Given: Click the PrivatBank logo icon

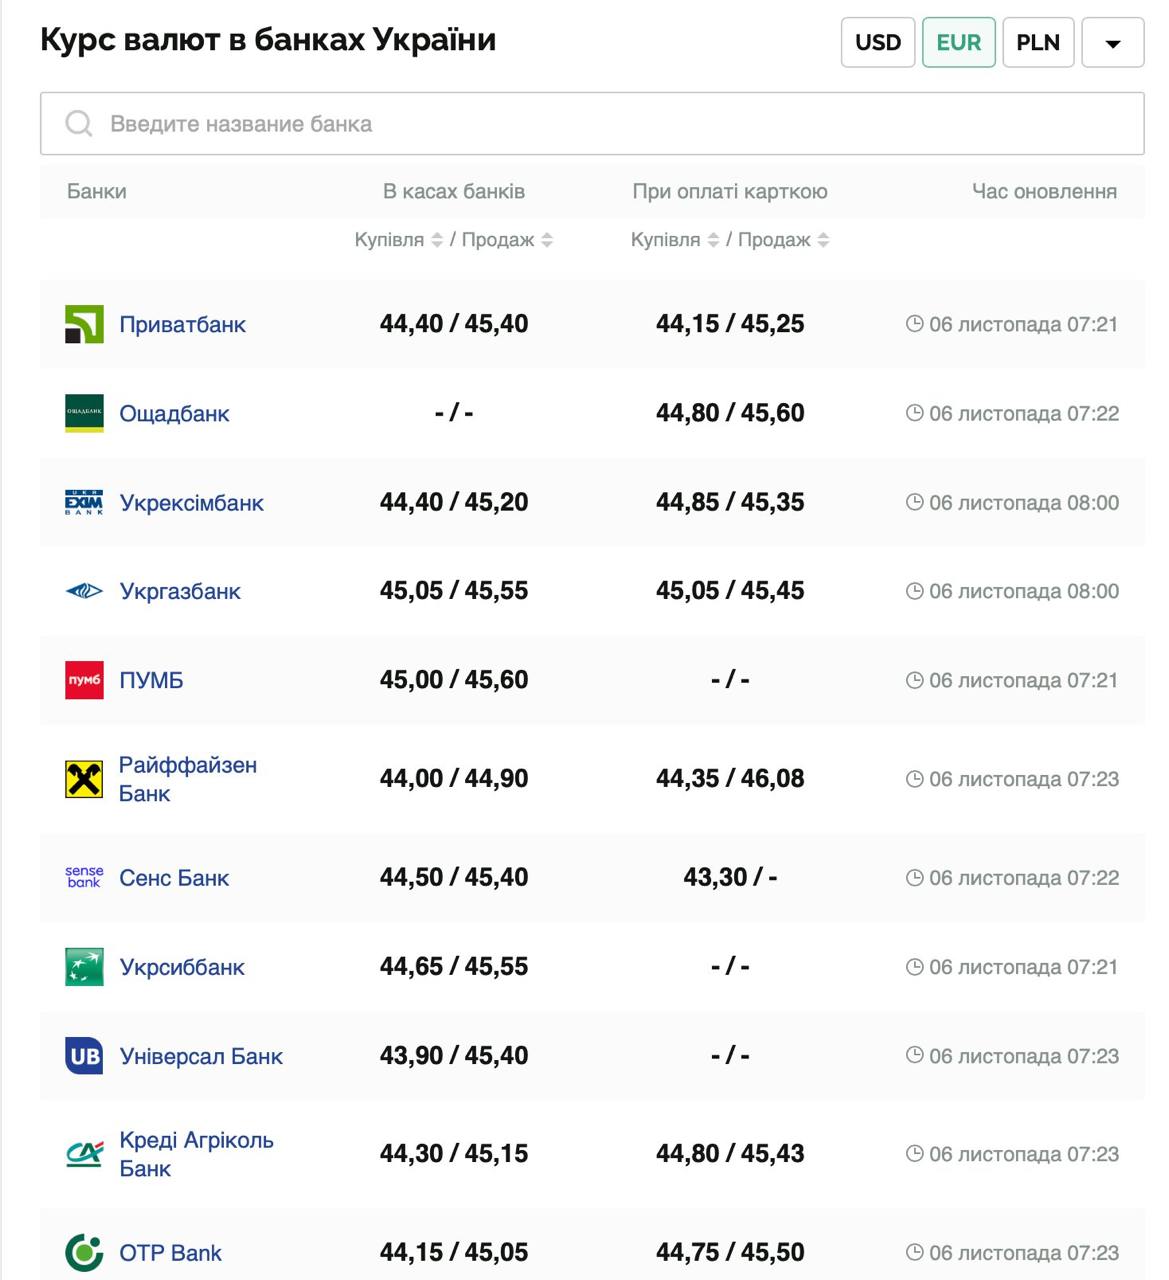Looking at the screenshot, I should pos(84,324).
